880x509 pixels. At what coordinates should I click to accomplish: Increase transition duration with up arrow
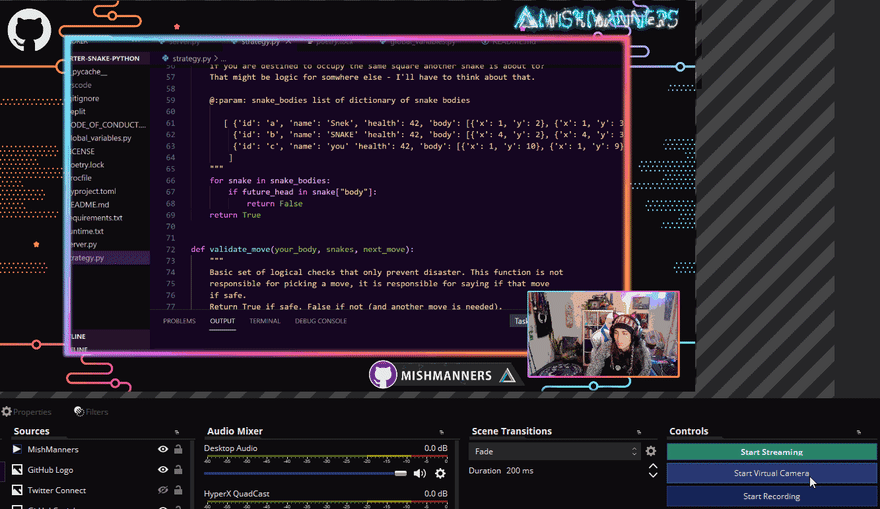tap(653, 466)
